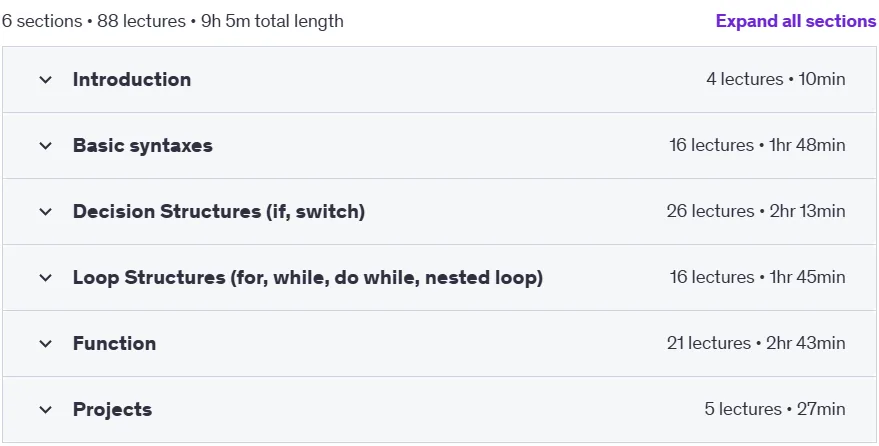Select the Introduction section title

[x=132, y=80]
